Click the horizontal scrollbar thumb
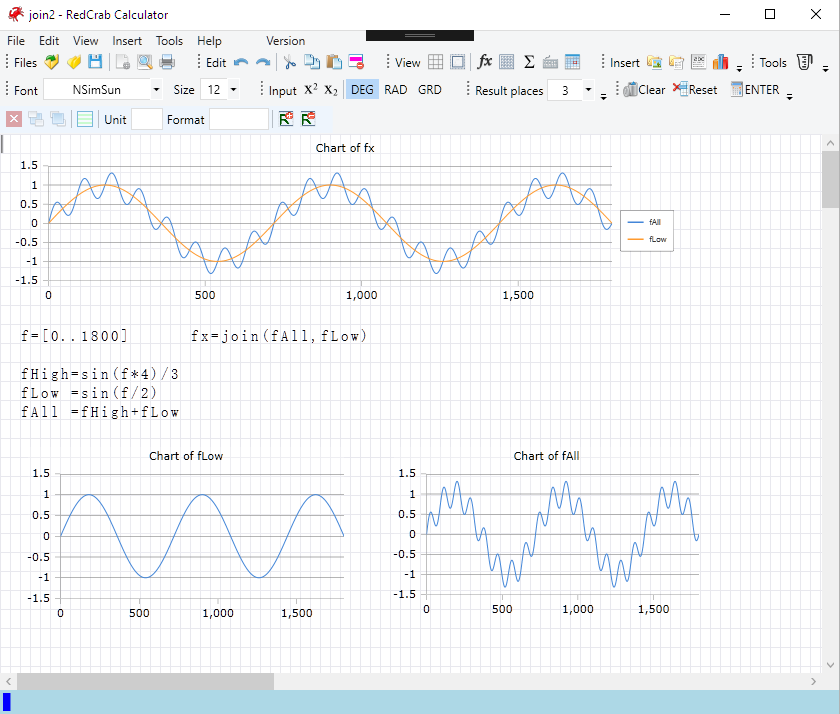Image resolution: width=840 pixels, height=714 pixels. point(145,681)
